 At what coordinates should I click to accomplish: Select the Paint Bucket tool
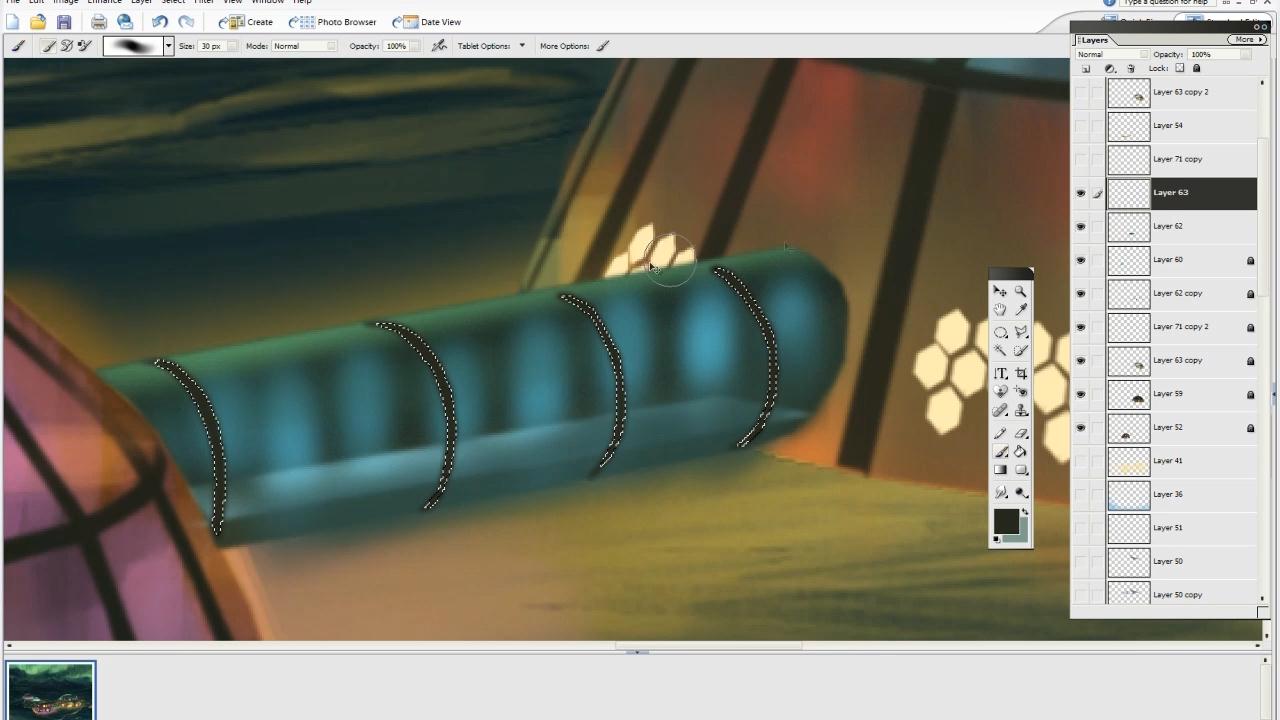click(x=1020, y=452)
